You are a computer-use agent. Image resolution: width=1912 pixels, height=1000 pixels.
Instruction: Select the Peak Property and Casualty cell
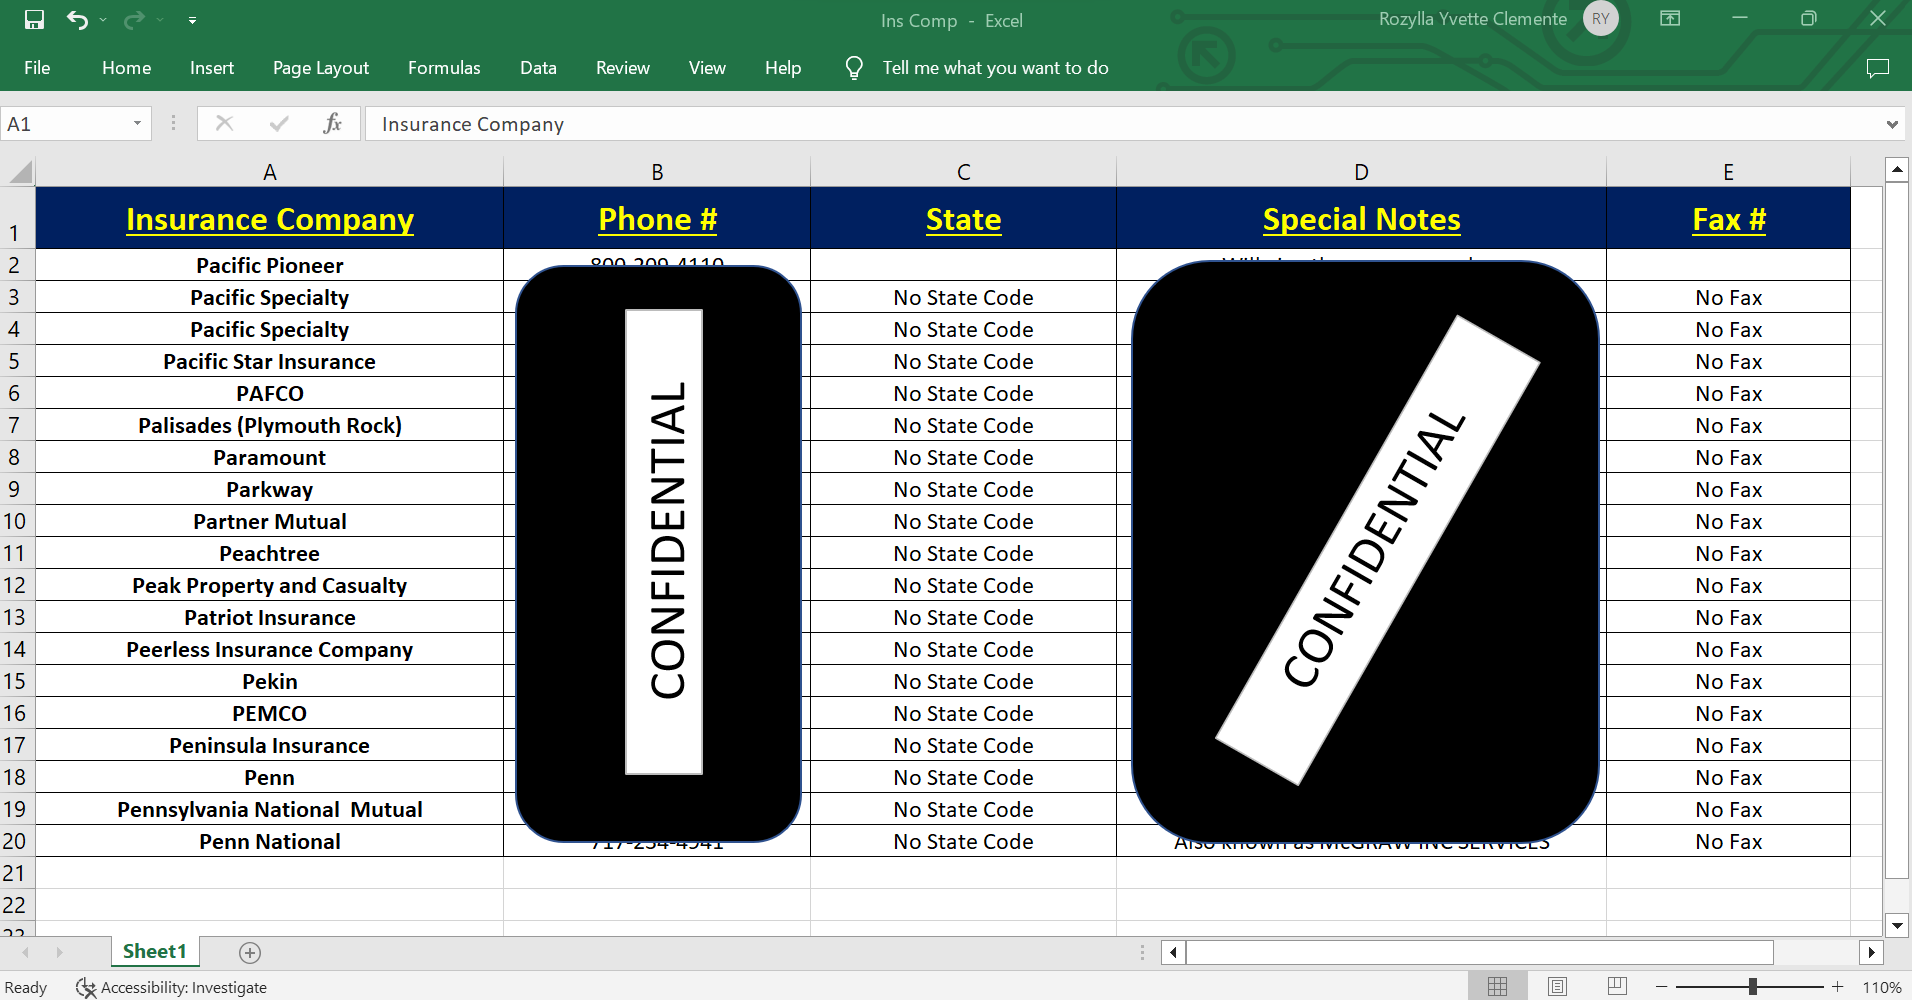click(270, 585)
